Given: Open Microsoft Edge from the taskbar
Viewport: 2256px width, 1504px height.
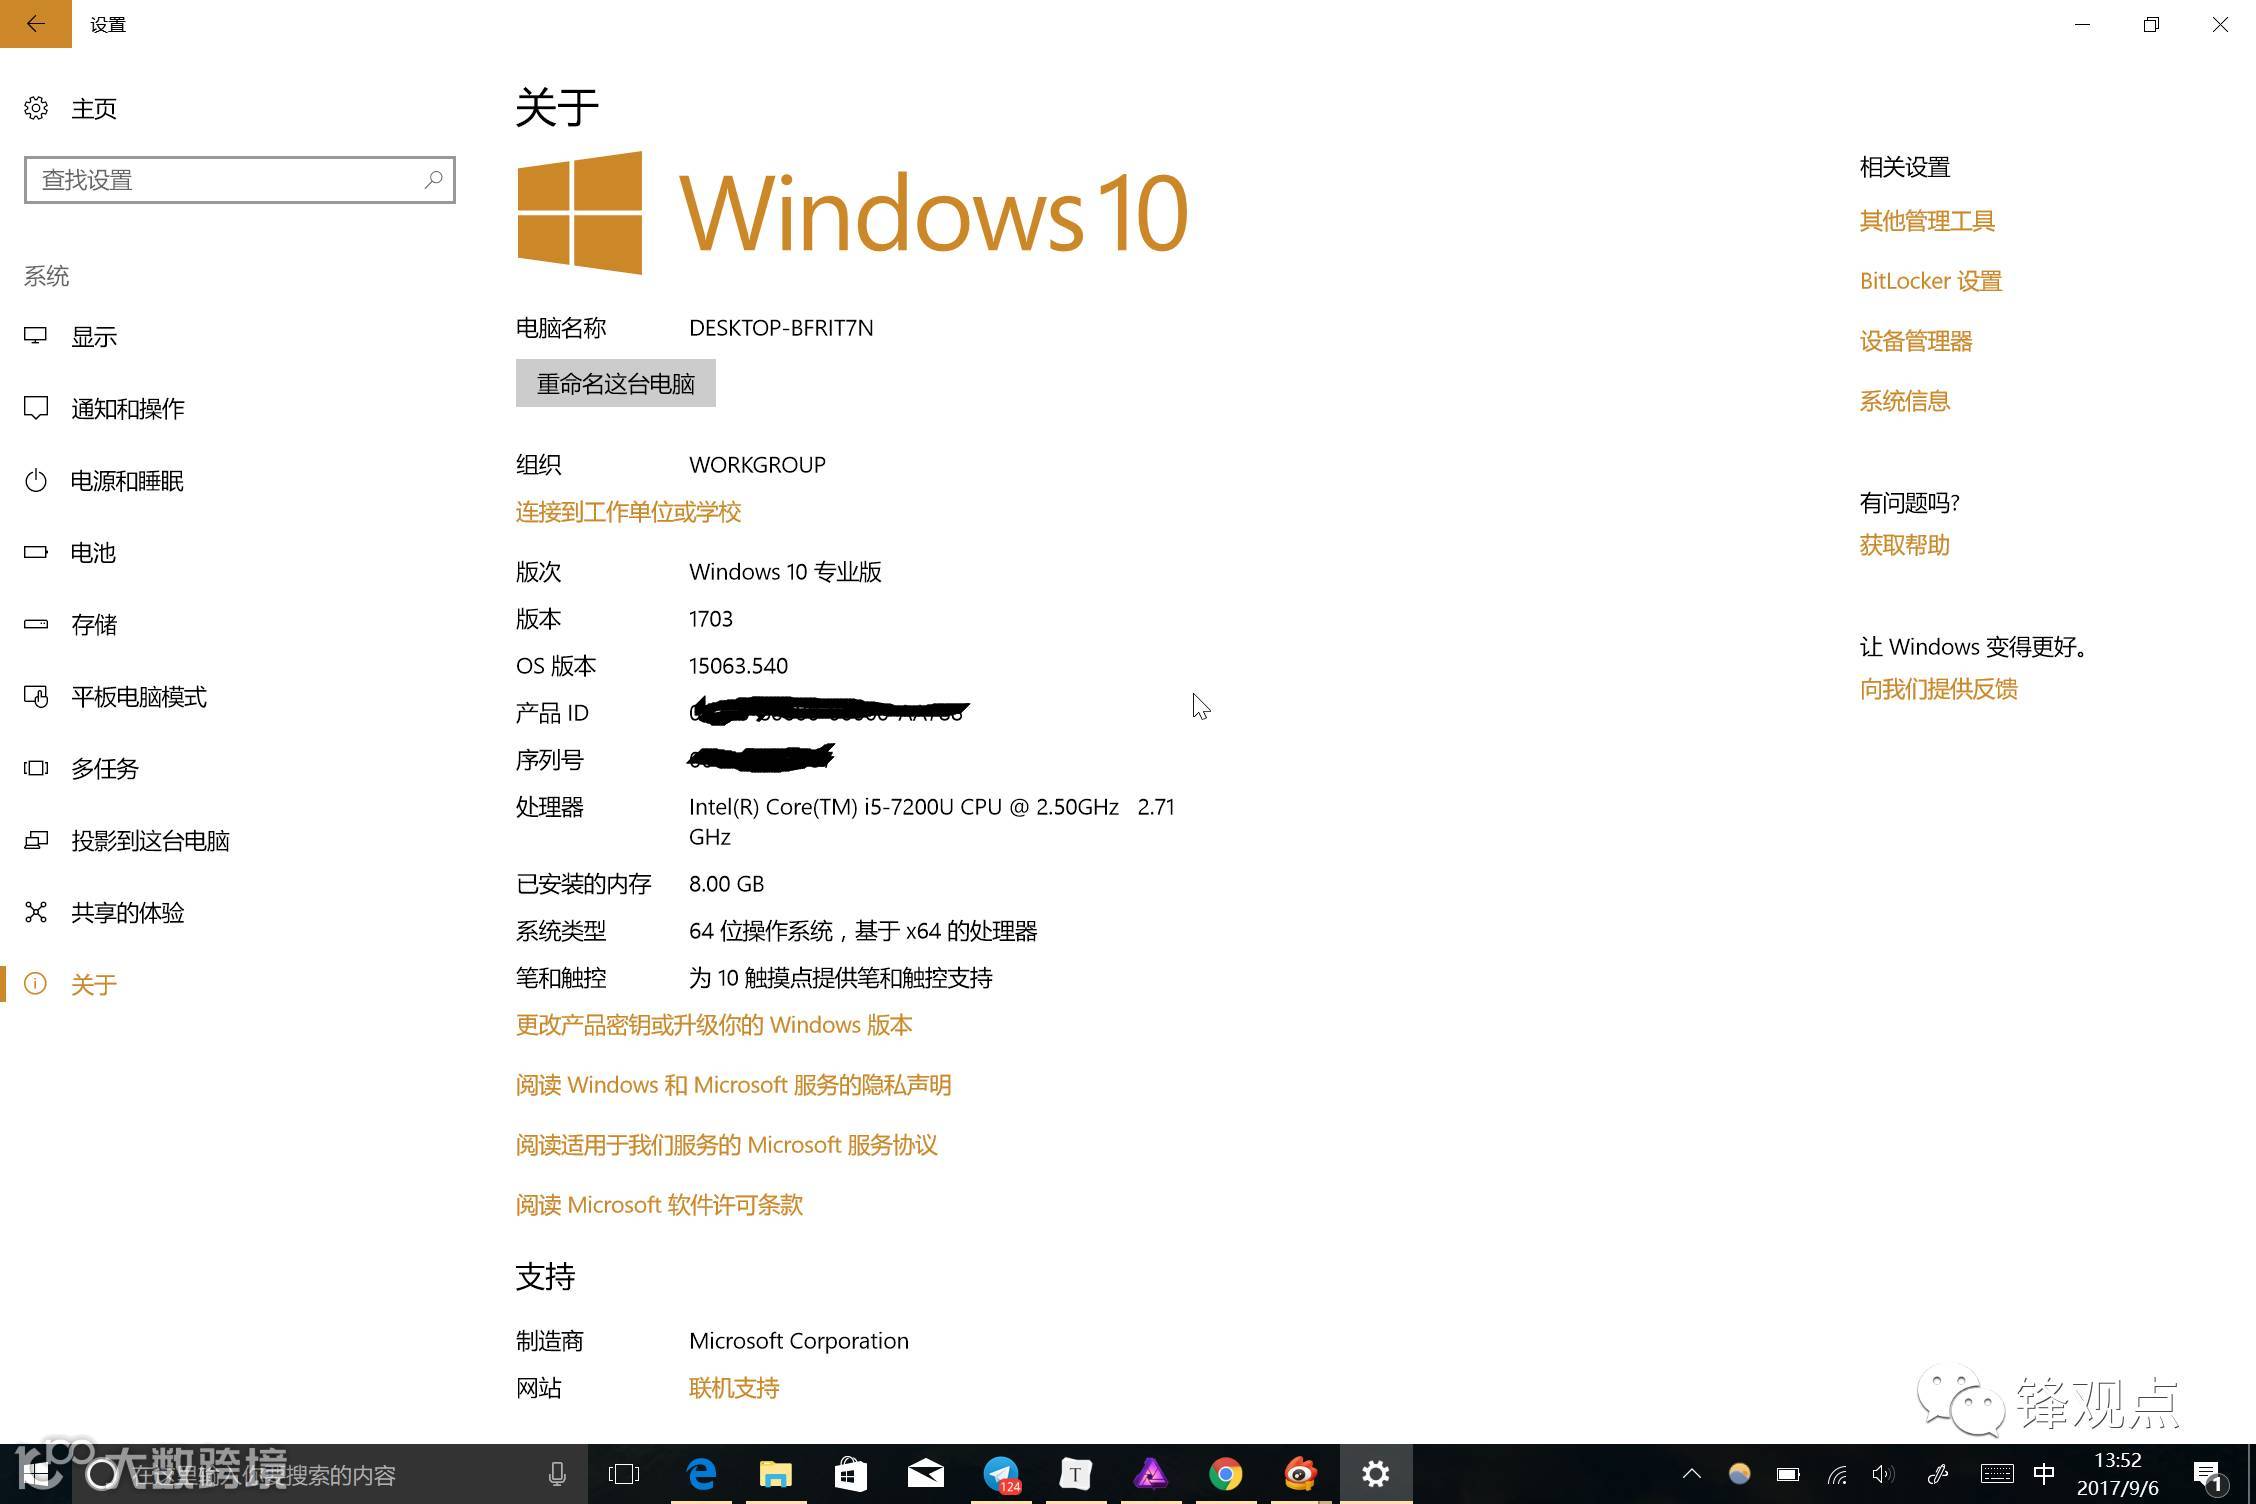Looking at the screenshot, I should coord(701,1474).
